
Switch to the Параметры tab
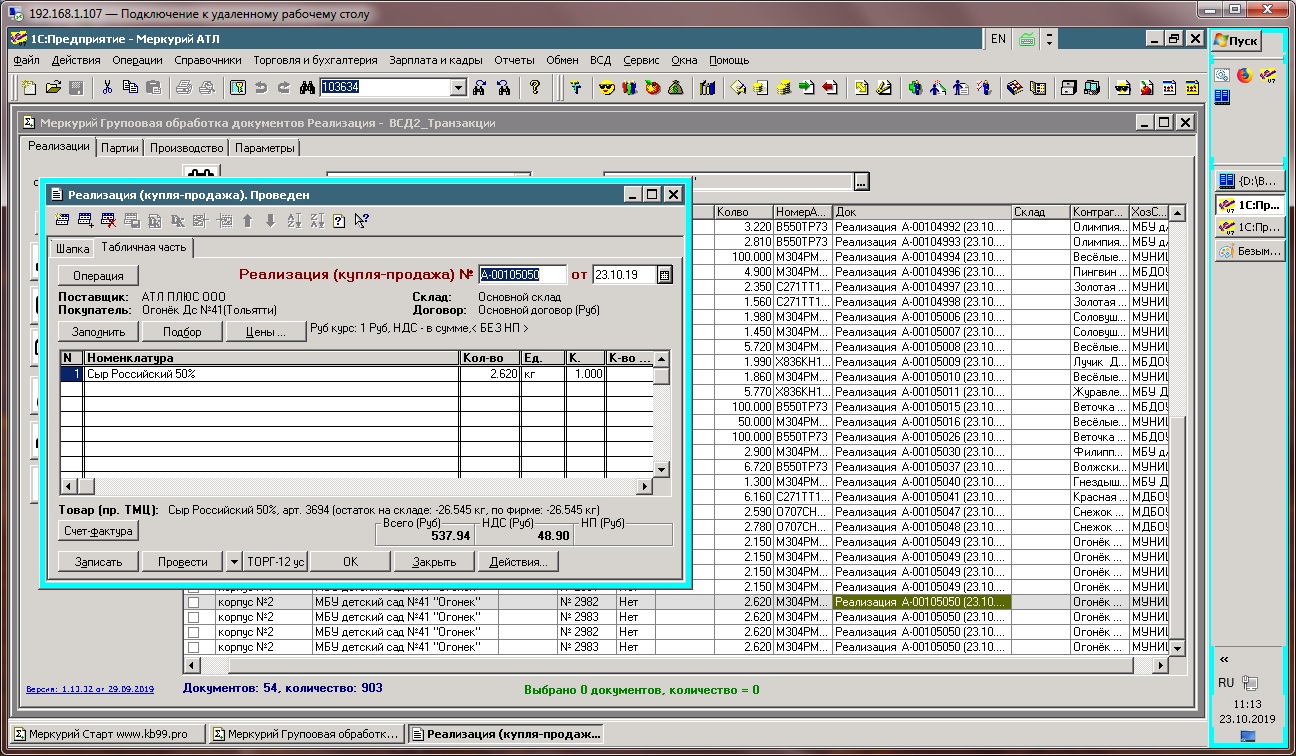click(x=265, y=148)
